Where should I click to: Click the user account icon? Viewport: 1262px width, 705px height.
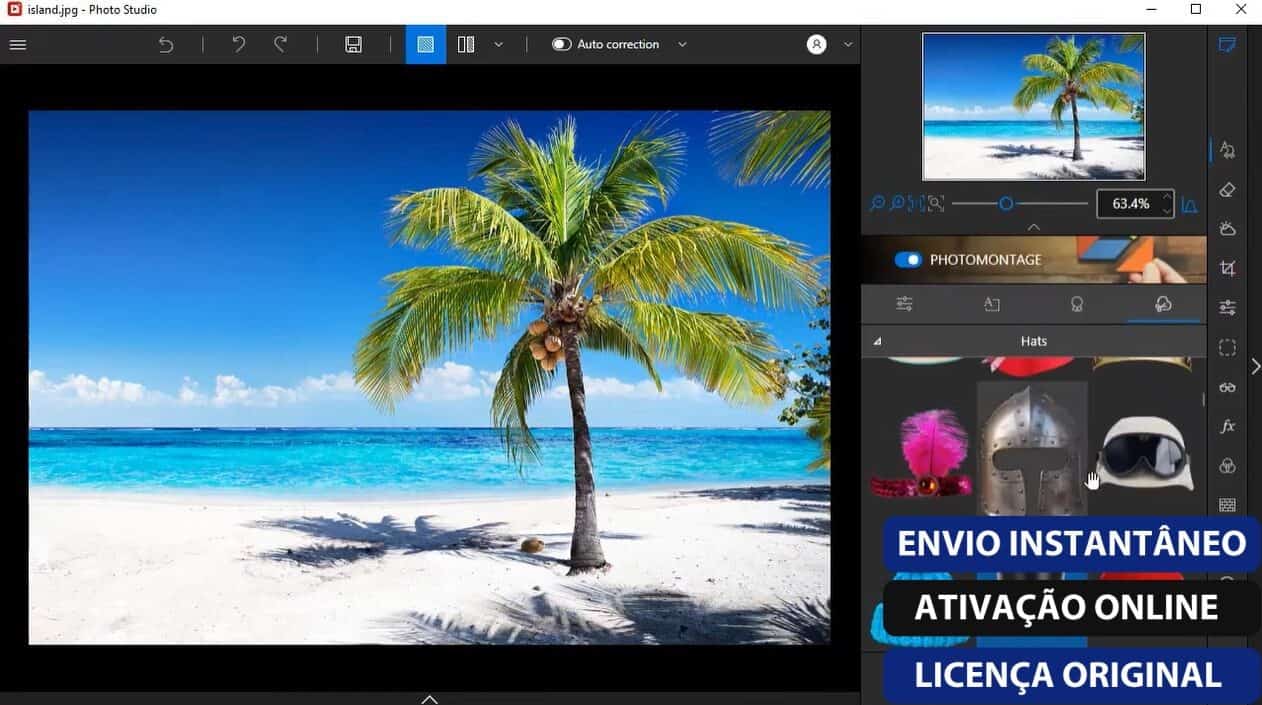[x=817, y=45]
